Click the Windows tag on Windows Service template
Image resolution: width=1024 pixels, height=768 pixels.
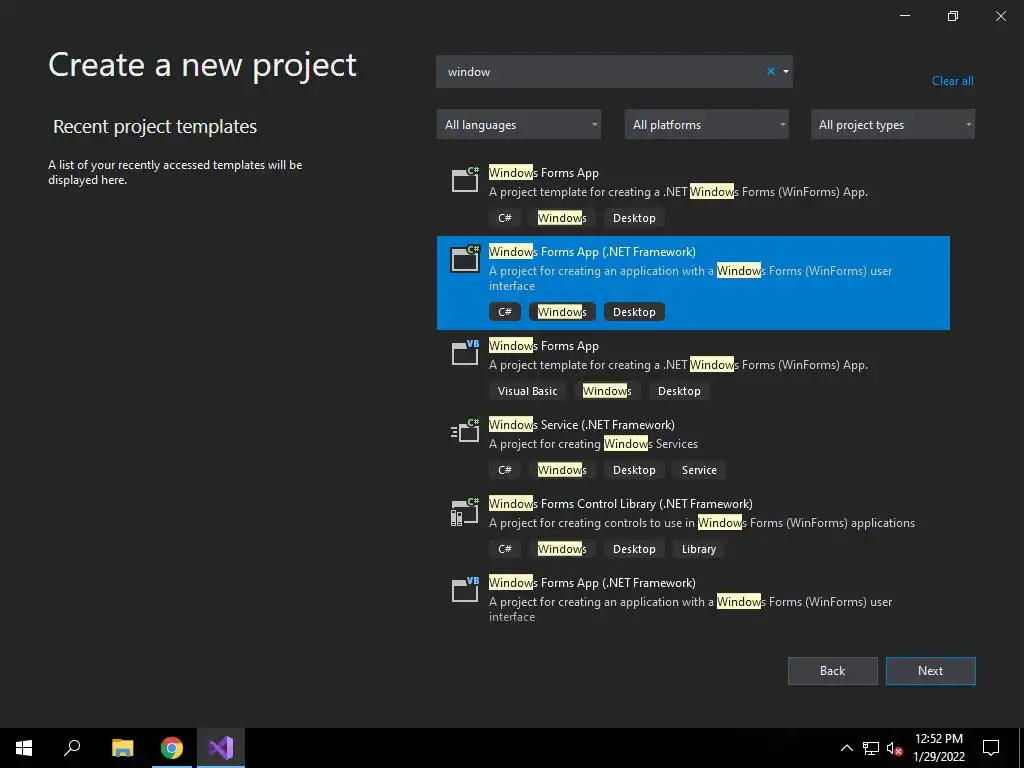coord(562,470)
